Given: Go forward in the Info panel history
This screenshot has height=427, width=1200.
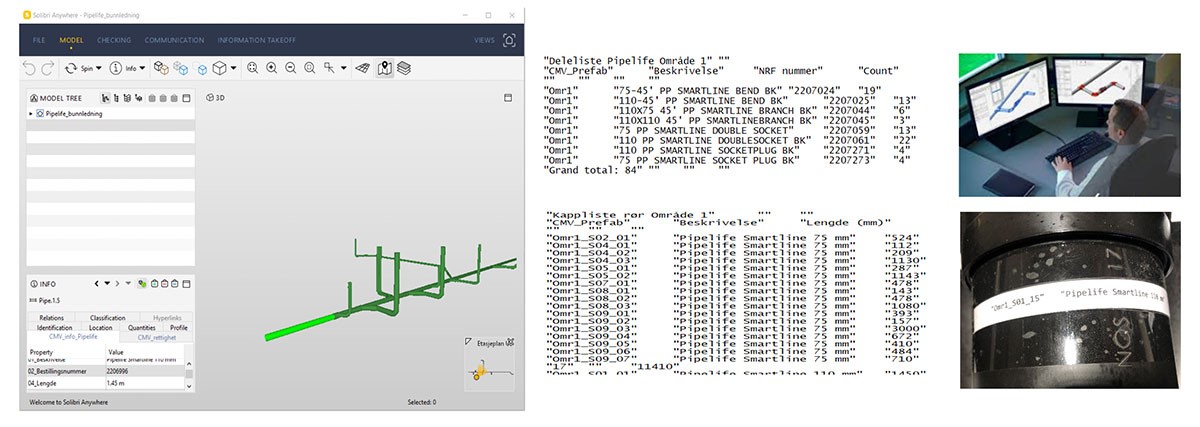Looking at the screenshot, I should point(117,283).
